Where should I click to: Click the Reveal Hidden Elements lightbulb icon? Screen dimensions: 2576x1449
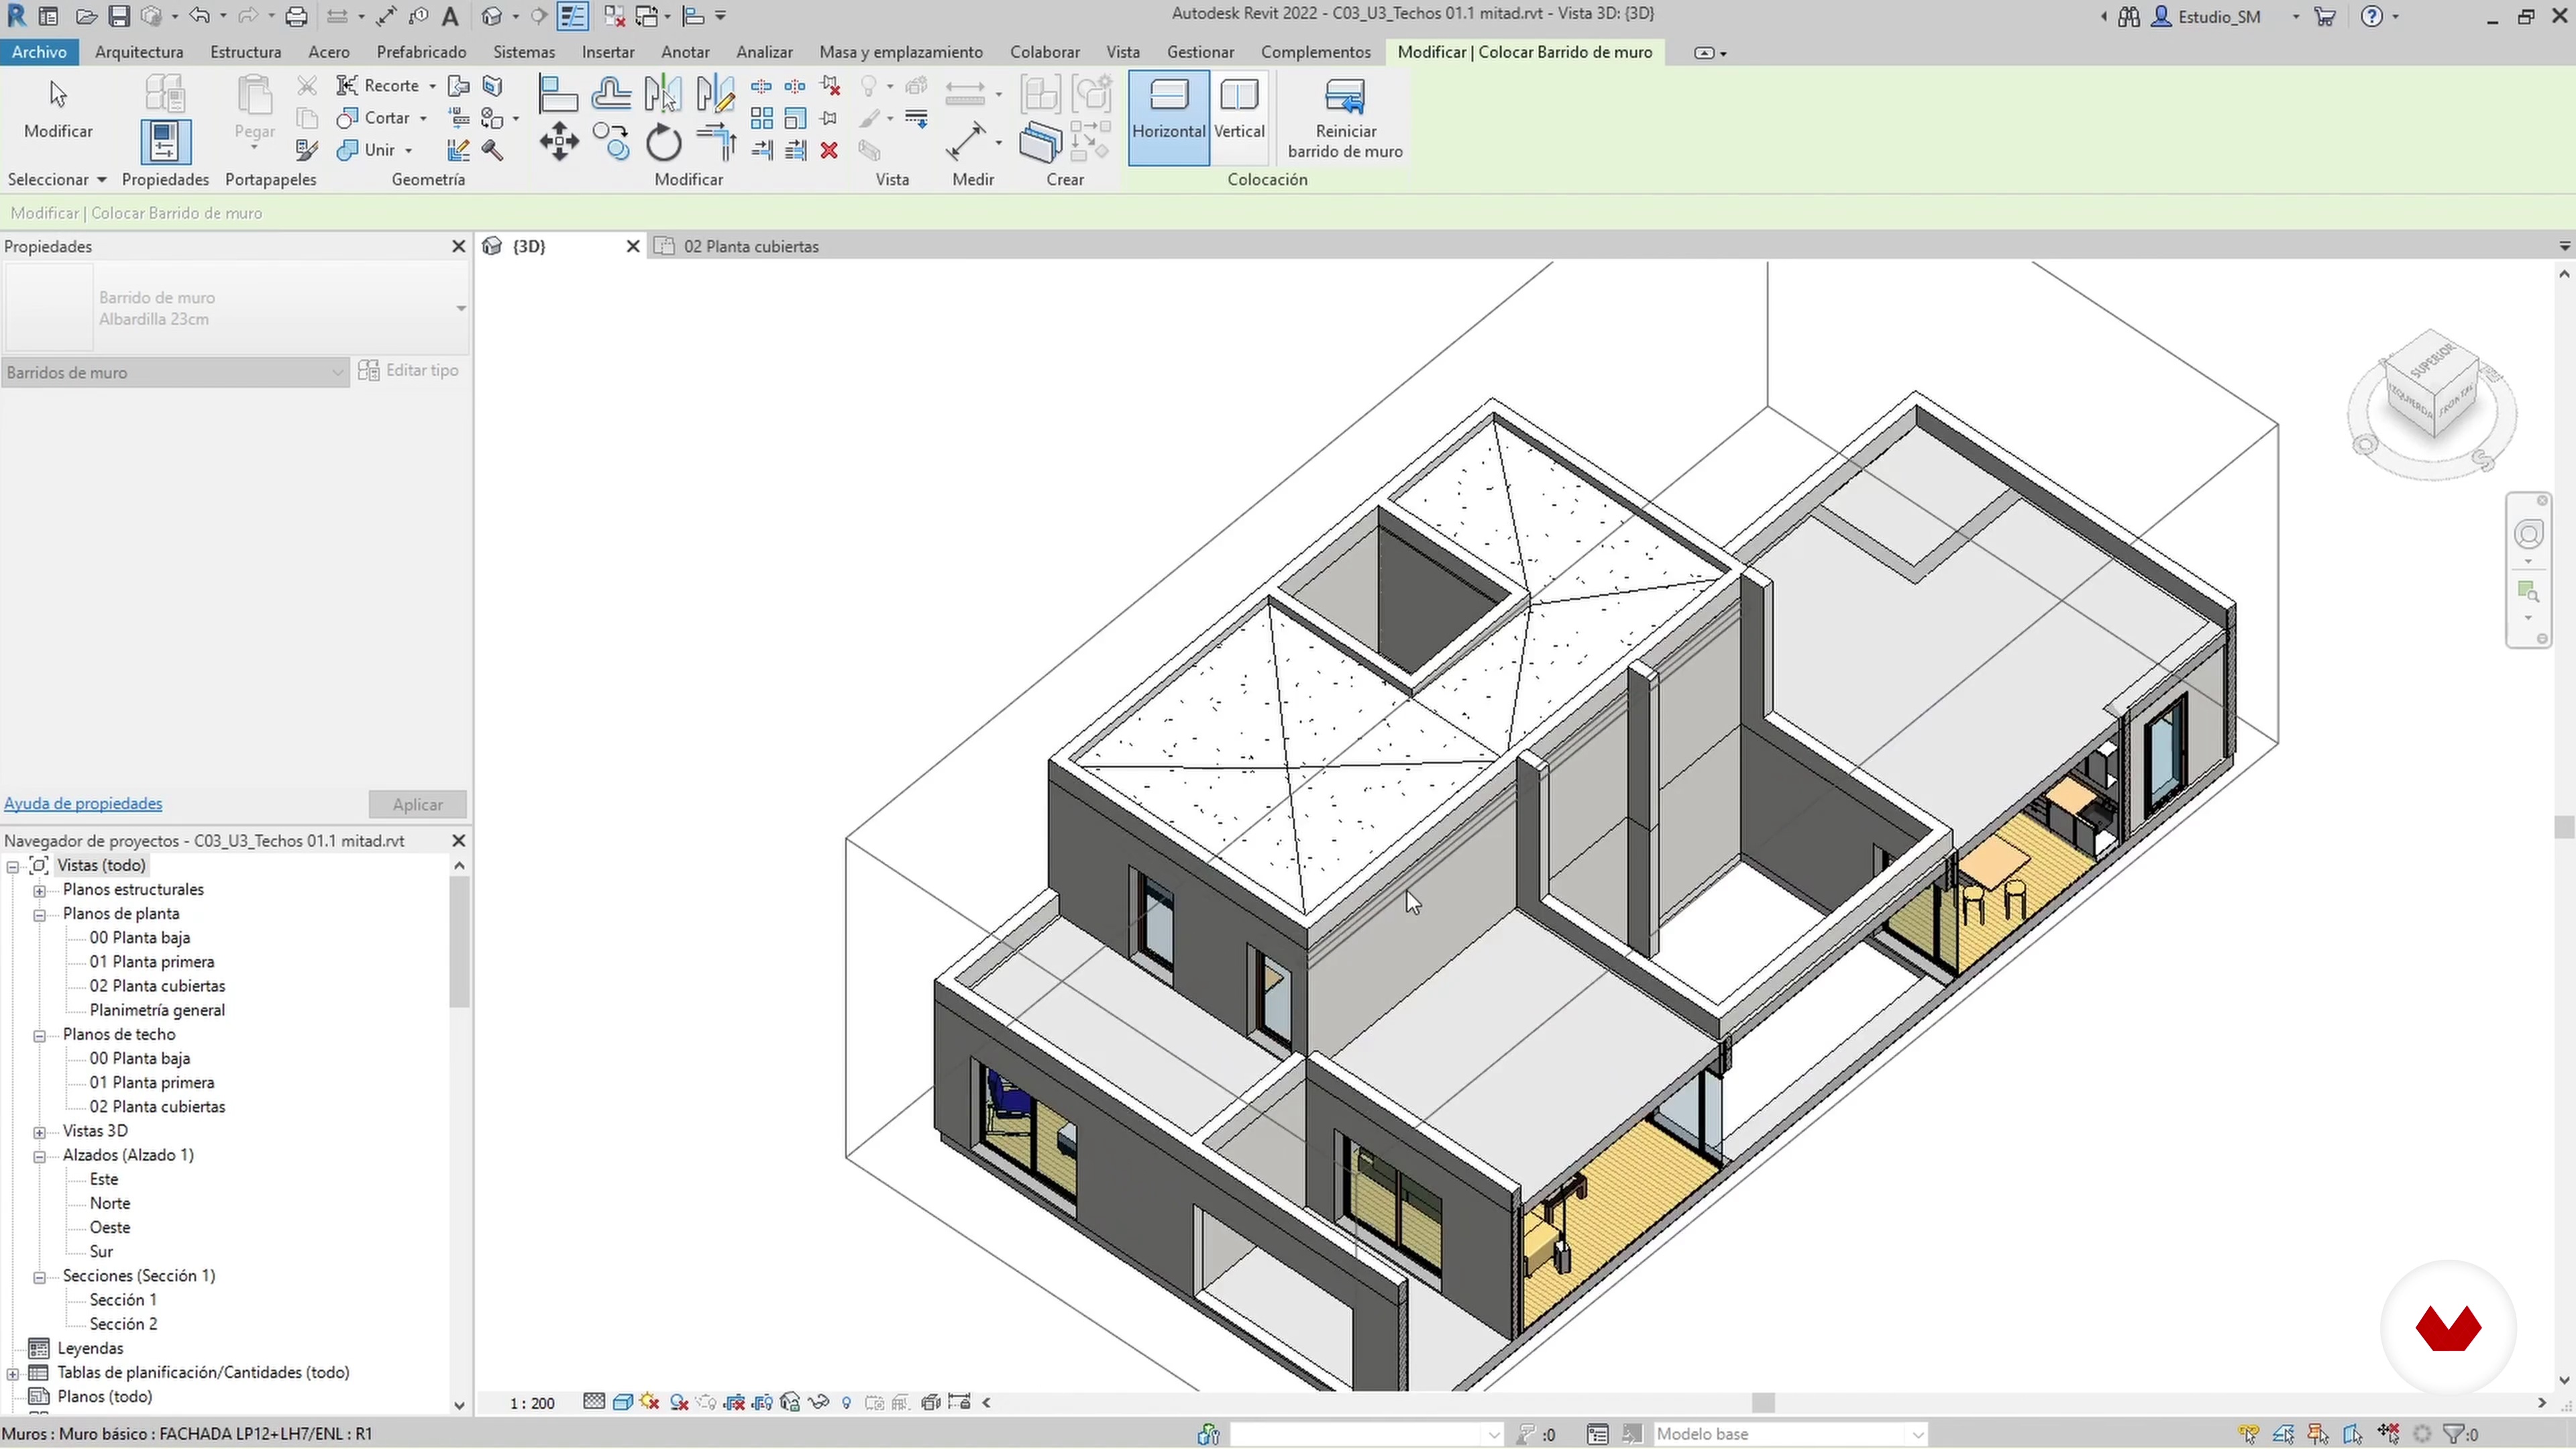(846, 1403)
